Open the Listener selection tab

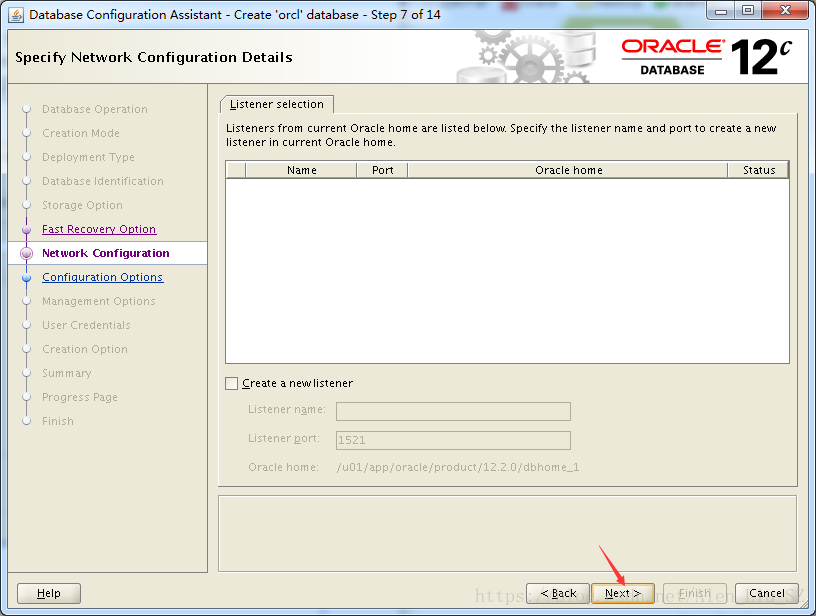tap(277, 104)
